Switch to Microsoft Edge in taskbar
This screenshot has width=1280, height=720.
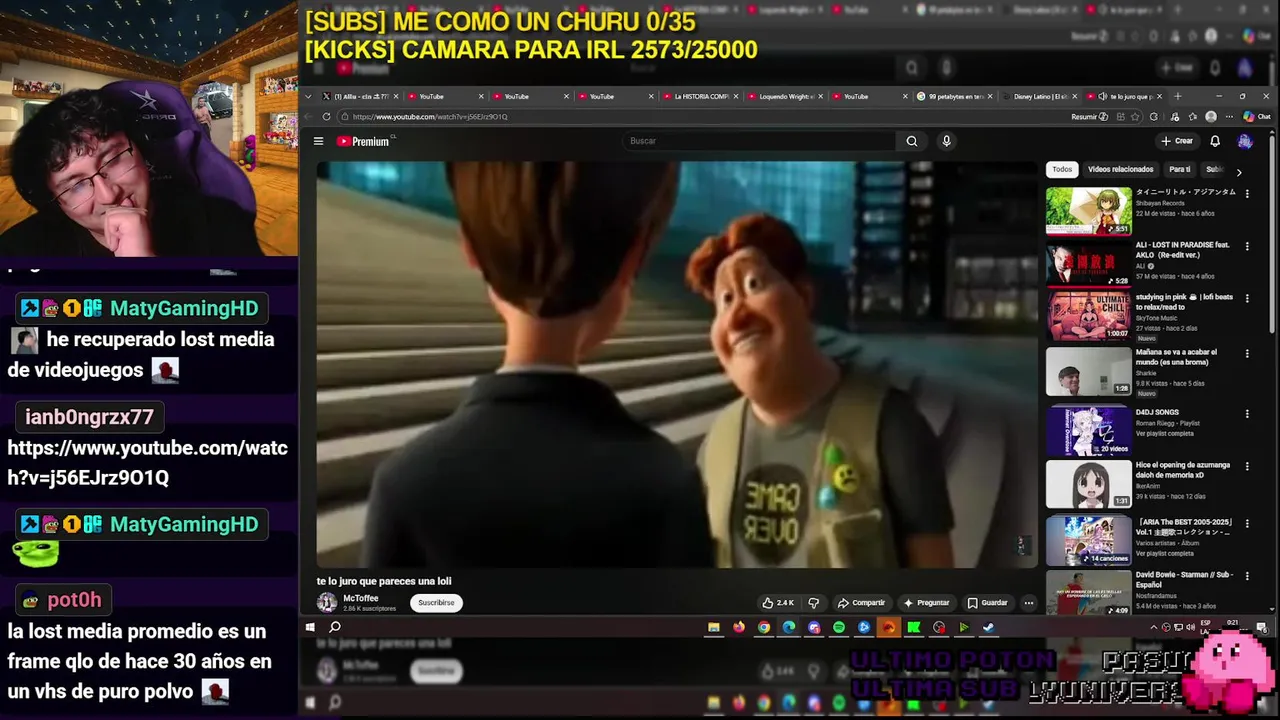[x=789, y=627]
